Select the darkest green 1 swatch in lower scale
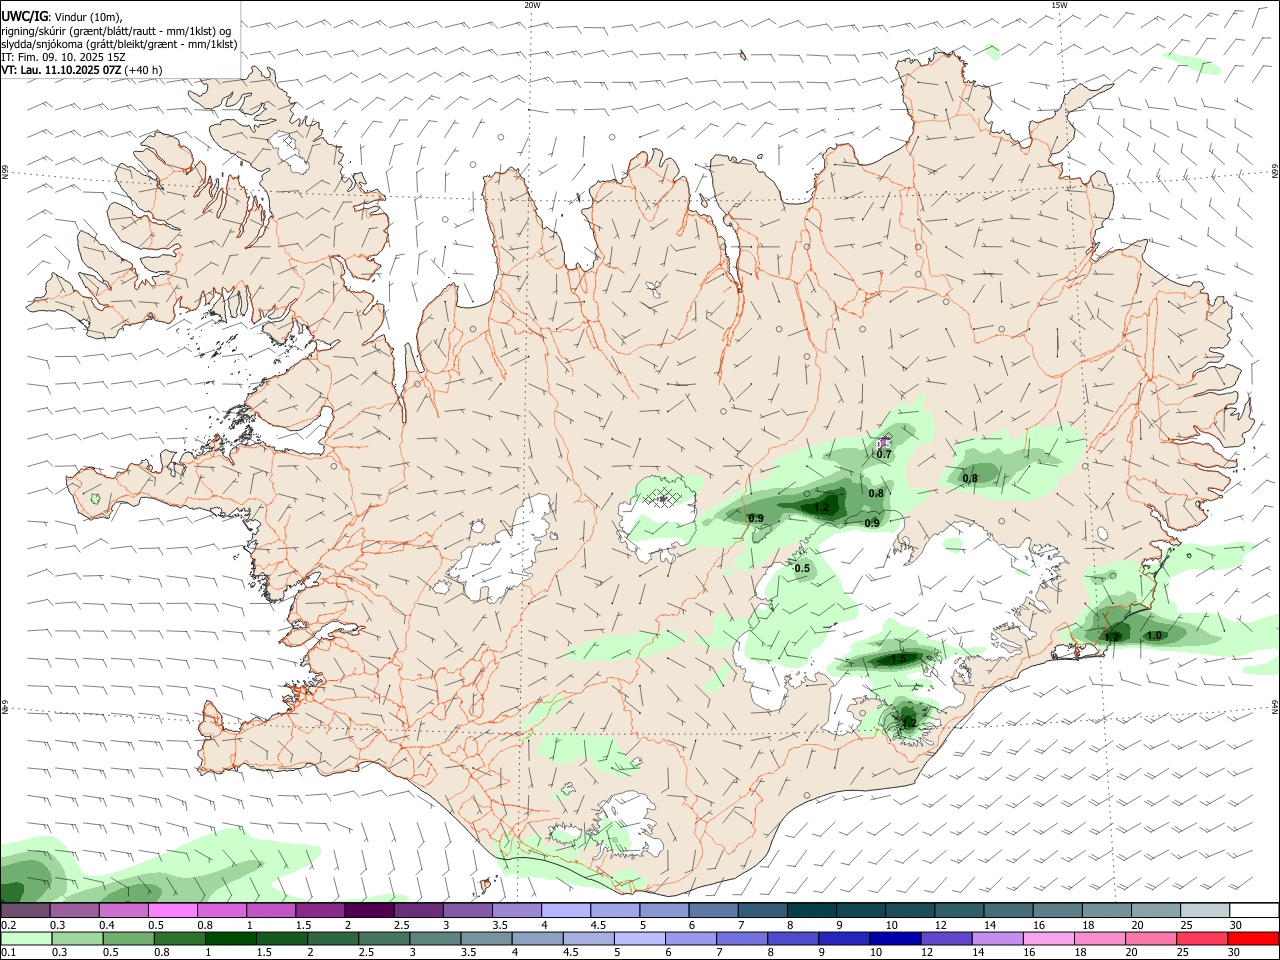The height and width of the screenshot is (960, 1280). click(x=230, y=938)
